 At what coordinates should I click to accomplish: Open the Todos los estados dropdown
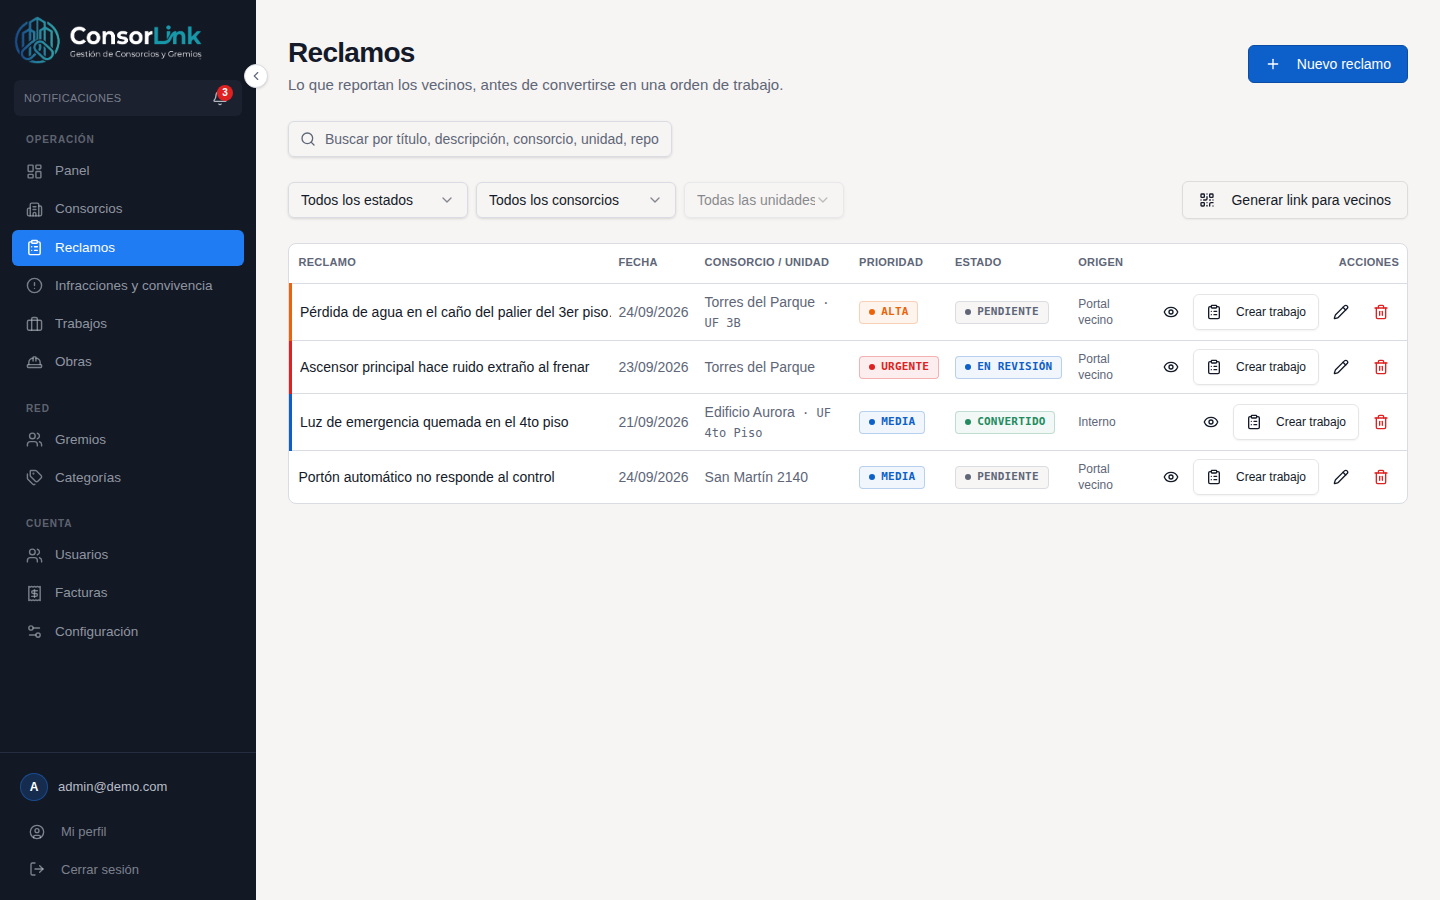click(378, 200)
